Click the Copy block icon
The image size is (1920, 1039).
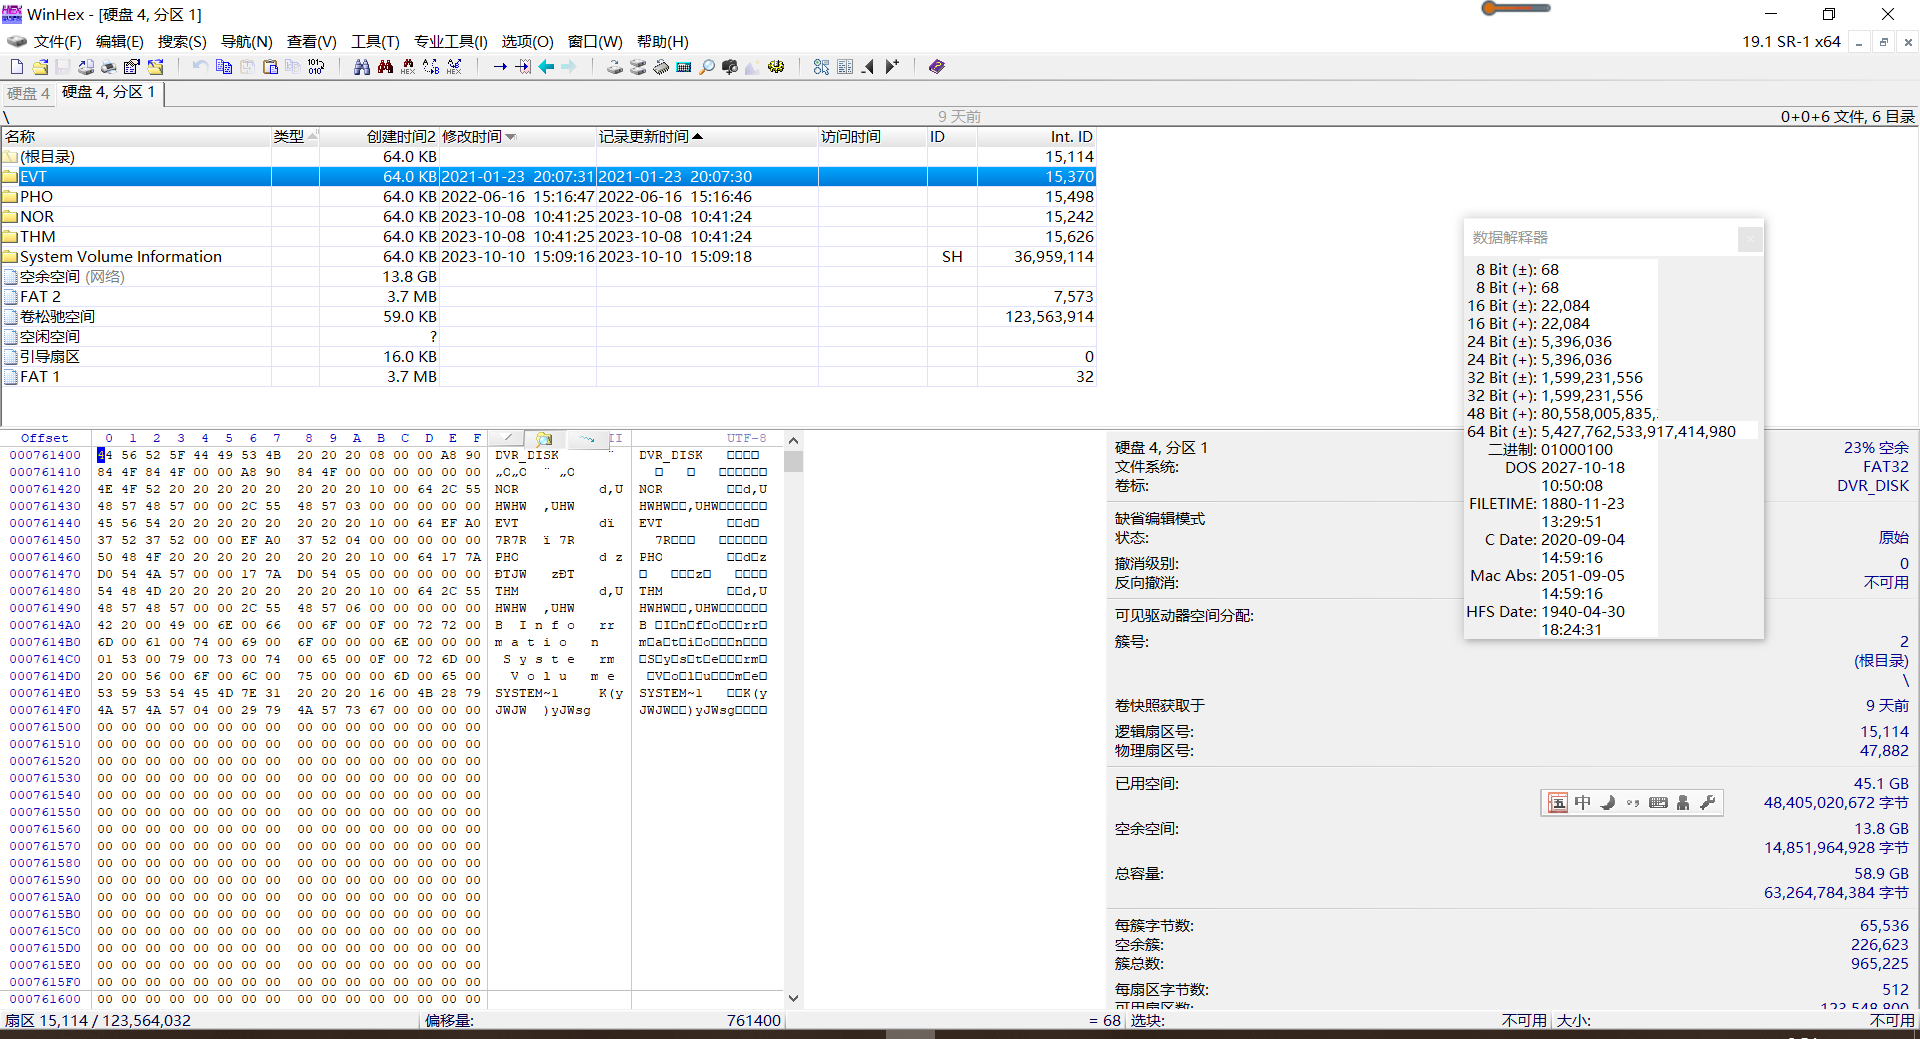coord(224,67)
